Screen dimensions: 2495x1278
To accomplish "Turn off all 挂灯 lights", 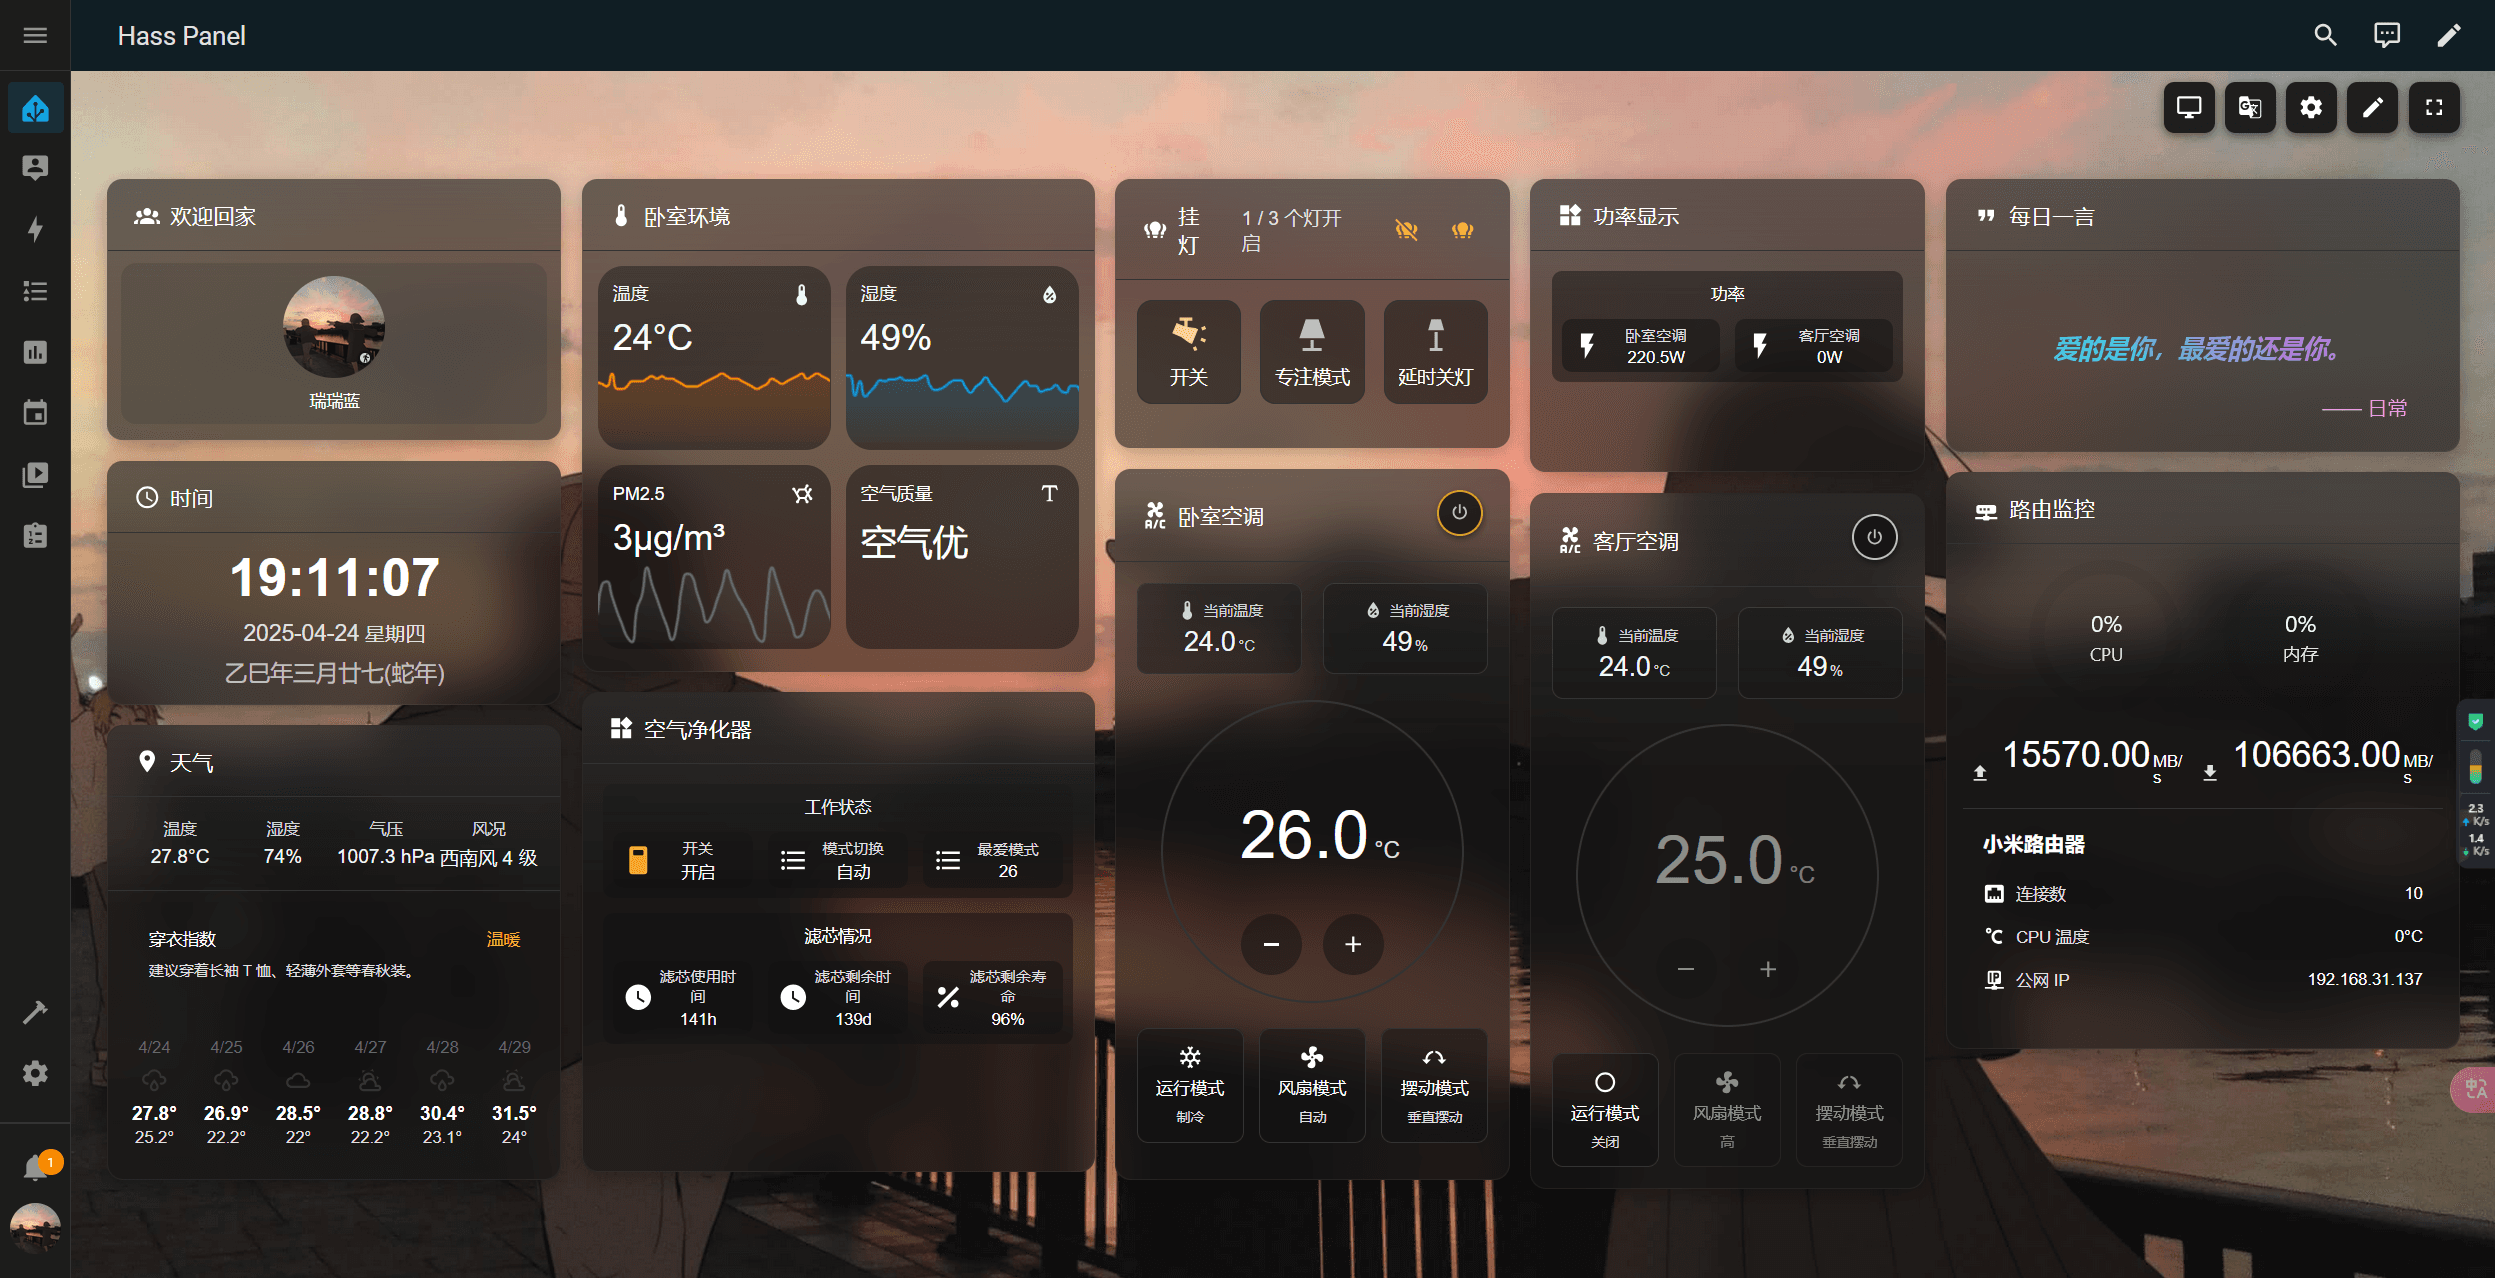I will pos(1406,230).
